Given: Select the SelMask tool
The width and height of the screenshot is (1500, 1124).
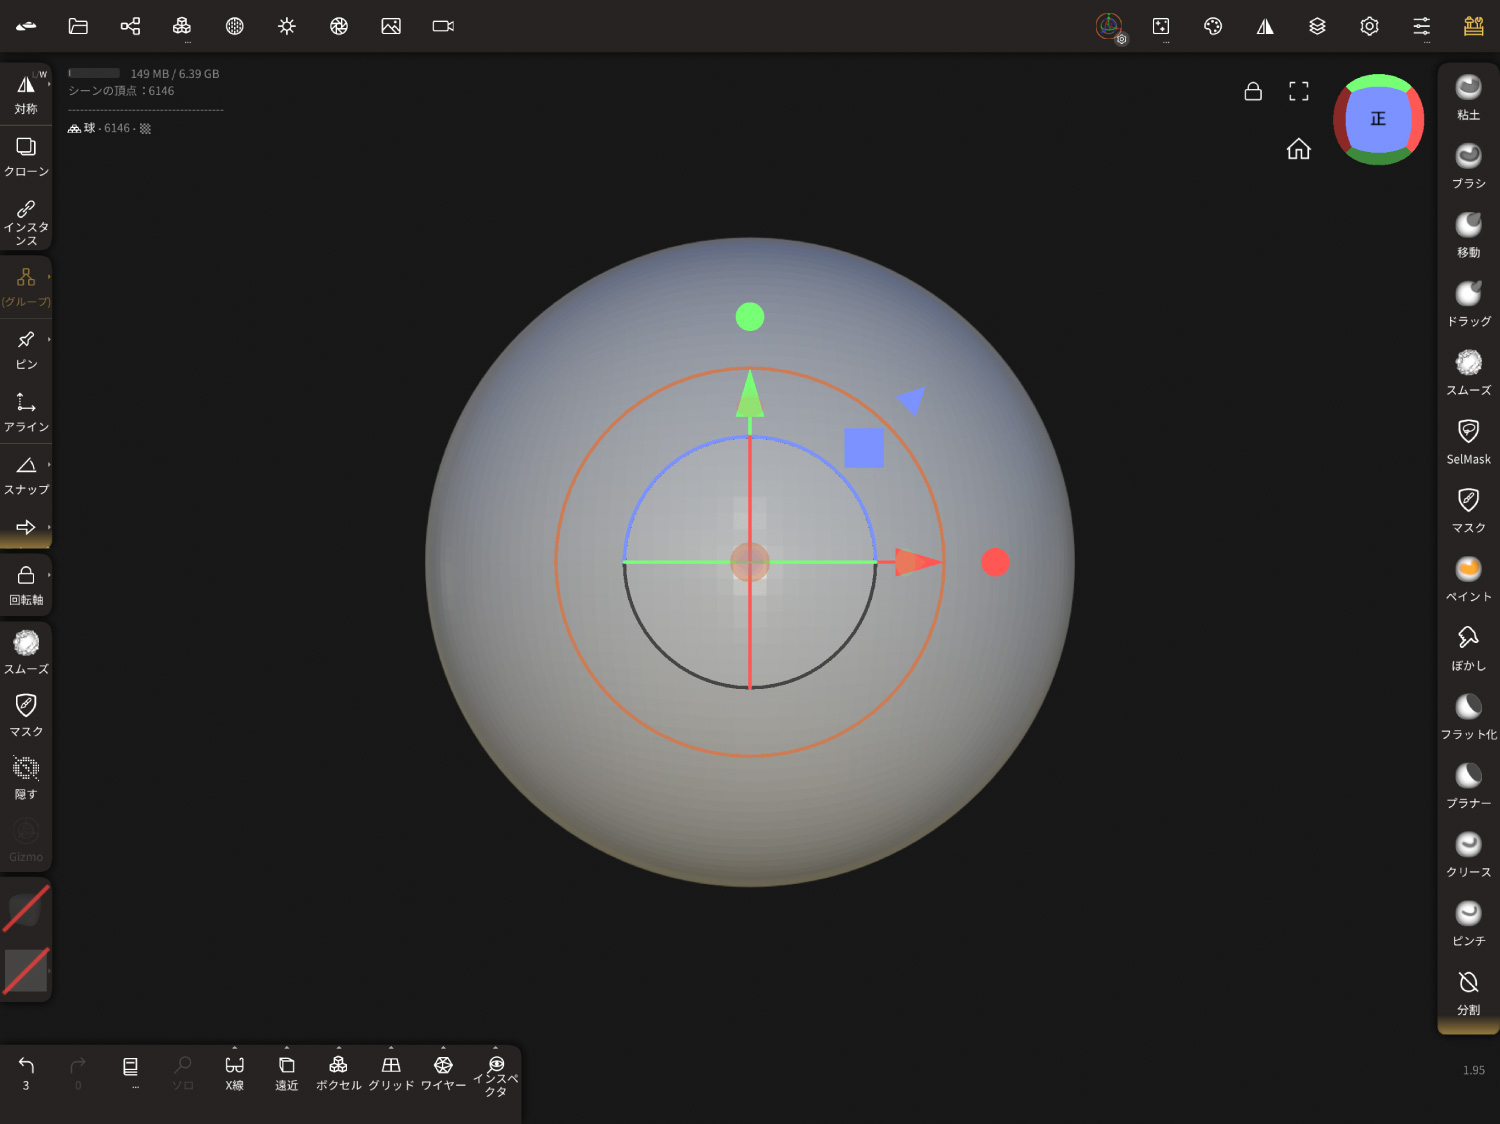Looking at the screenshot, I should [1468, 441].
